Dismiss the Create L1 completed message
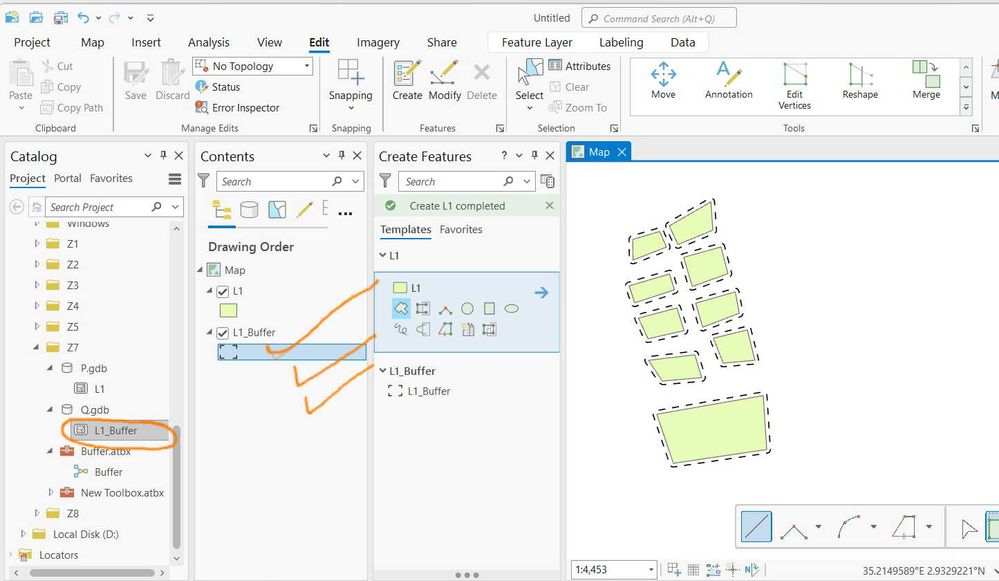 click(x=550, y=206)
